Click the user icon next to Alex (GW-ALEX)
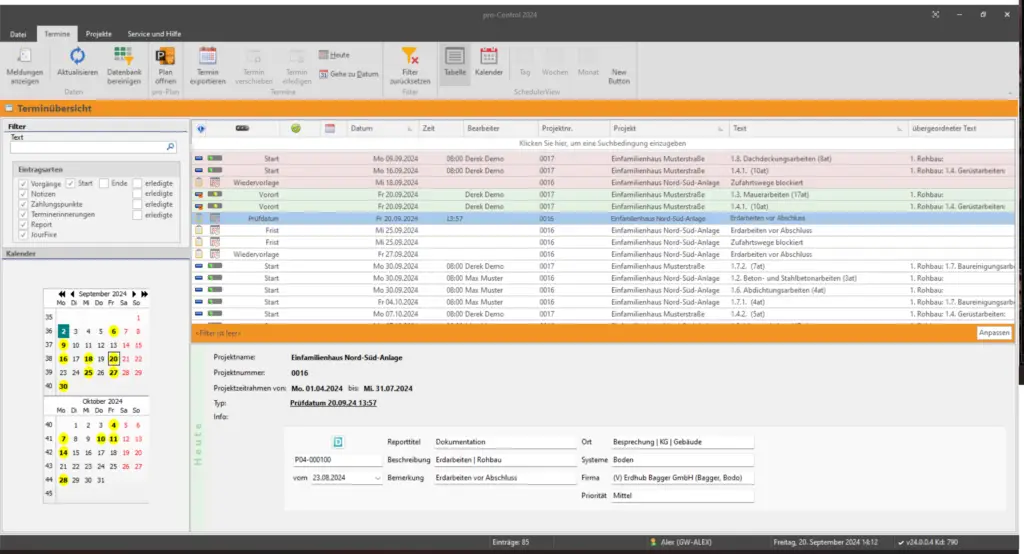This screenshot has width=1024, height=554. (652, 542)
